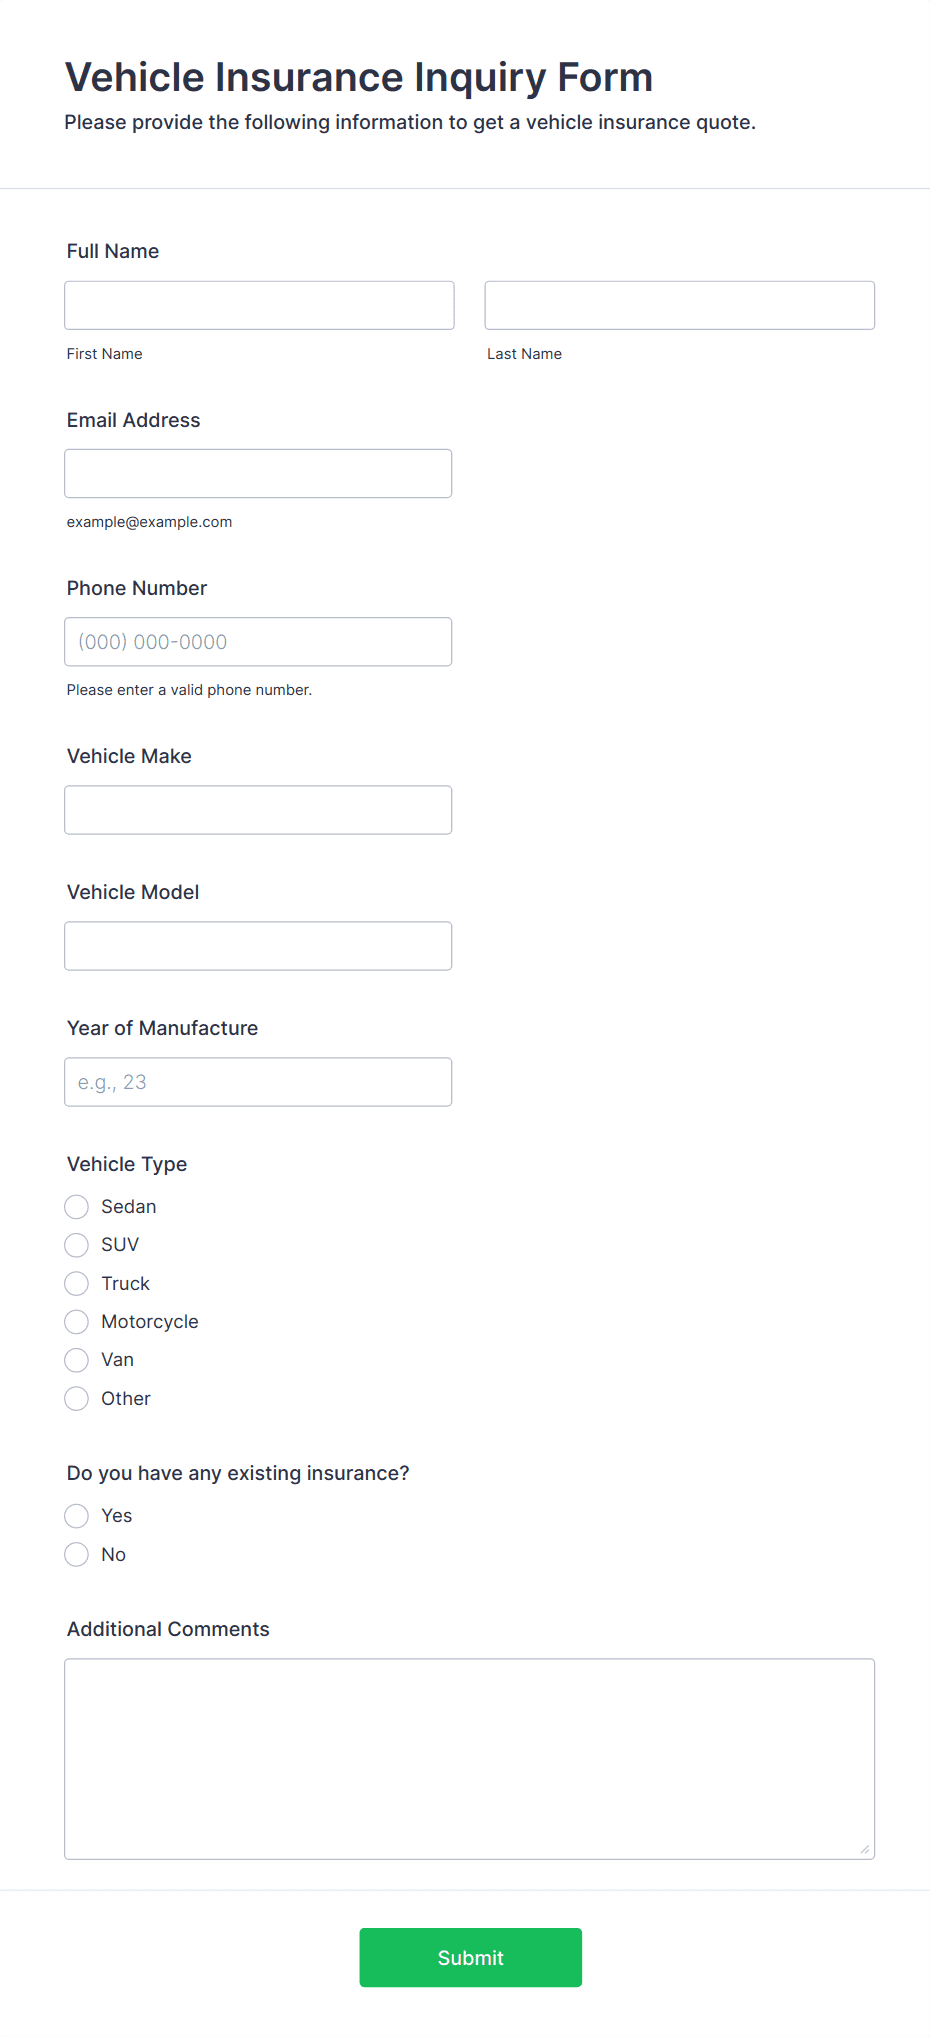The image size is (930, 2037).
Task: Click the Vehicle Insurance Inquiry Form heading
Action: tap(359, 77)
